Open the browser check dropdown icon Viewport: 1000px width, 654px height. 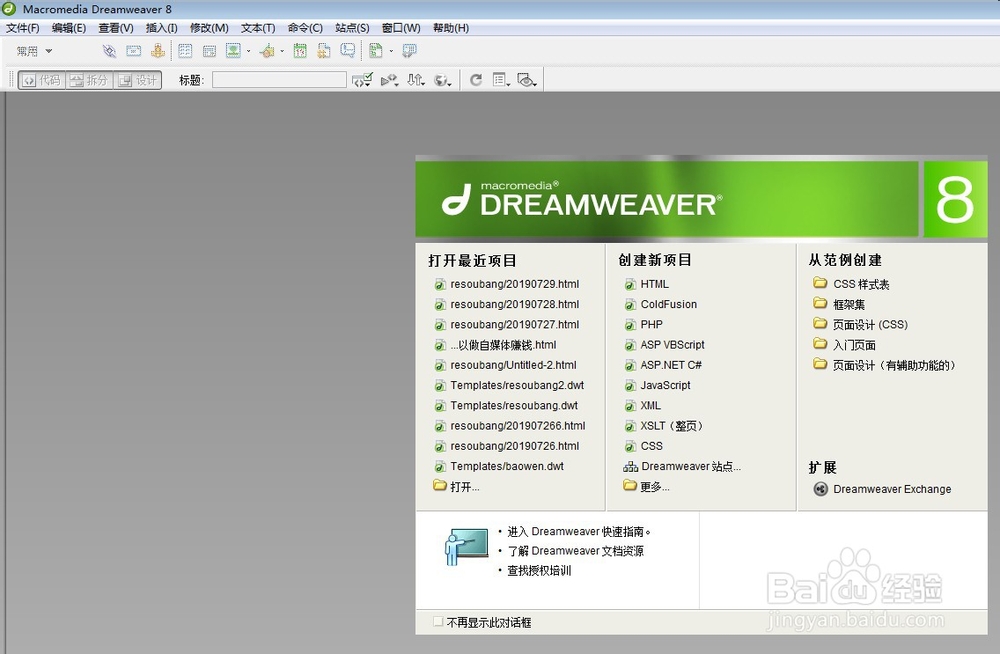tap(390, 80)
